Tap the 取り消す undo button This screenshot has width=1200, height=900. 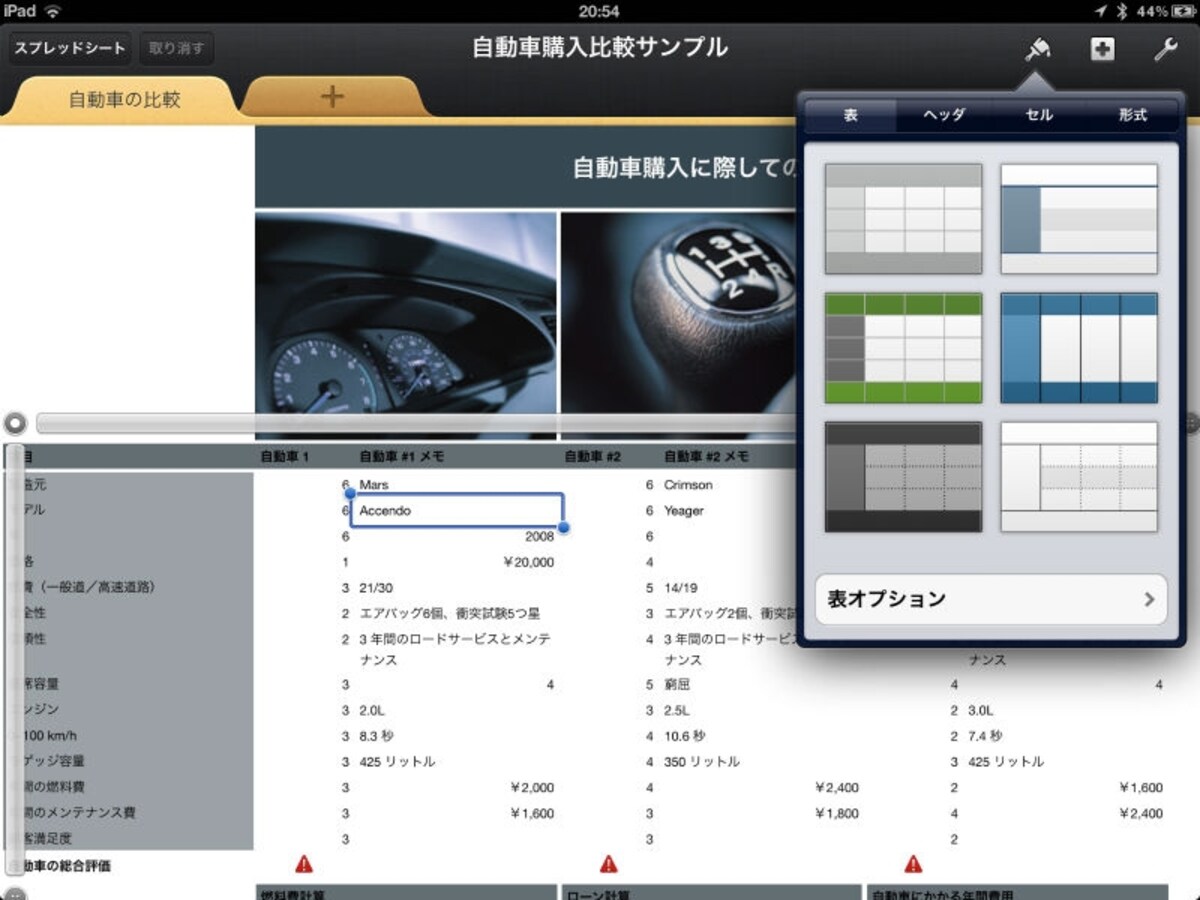coord(176,47)
